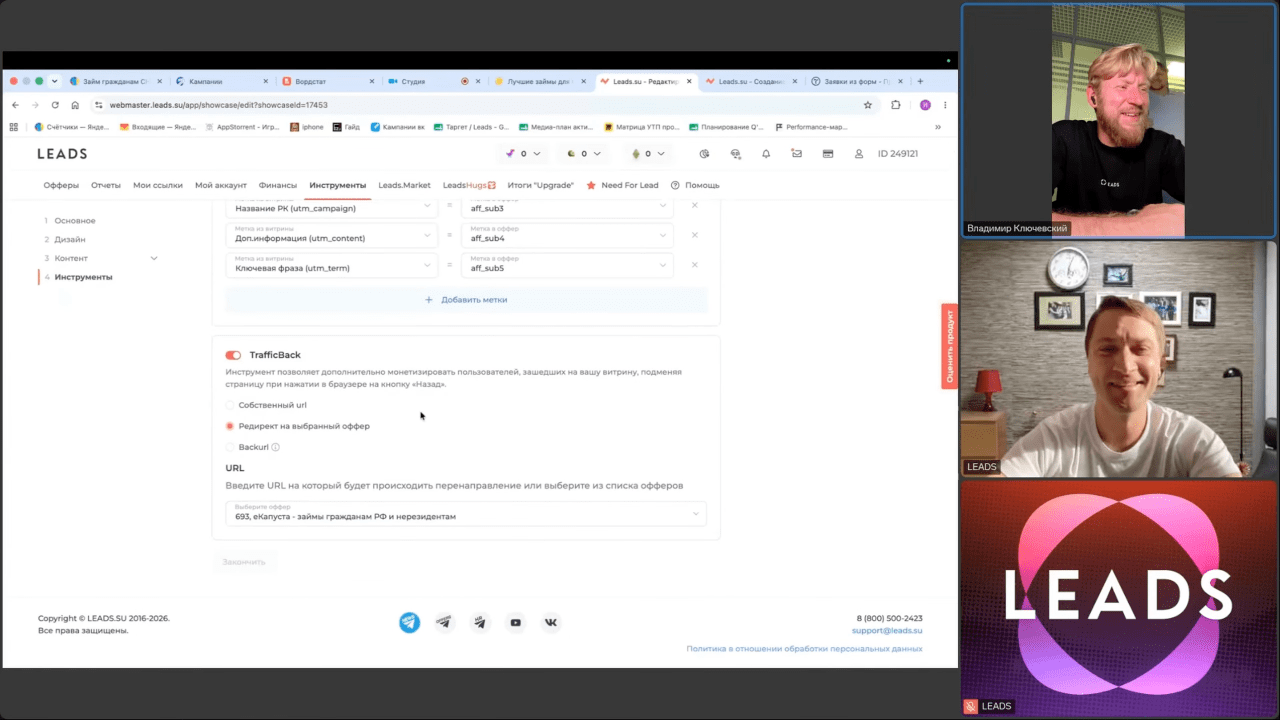
Task: Select the Собственный url radio option
Action: pyautogui.click(x=230, y=405)
